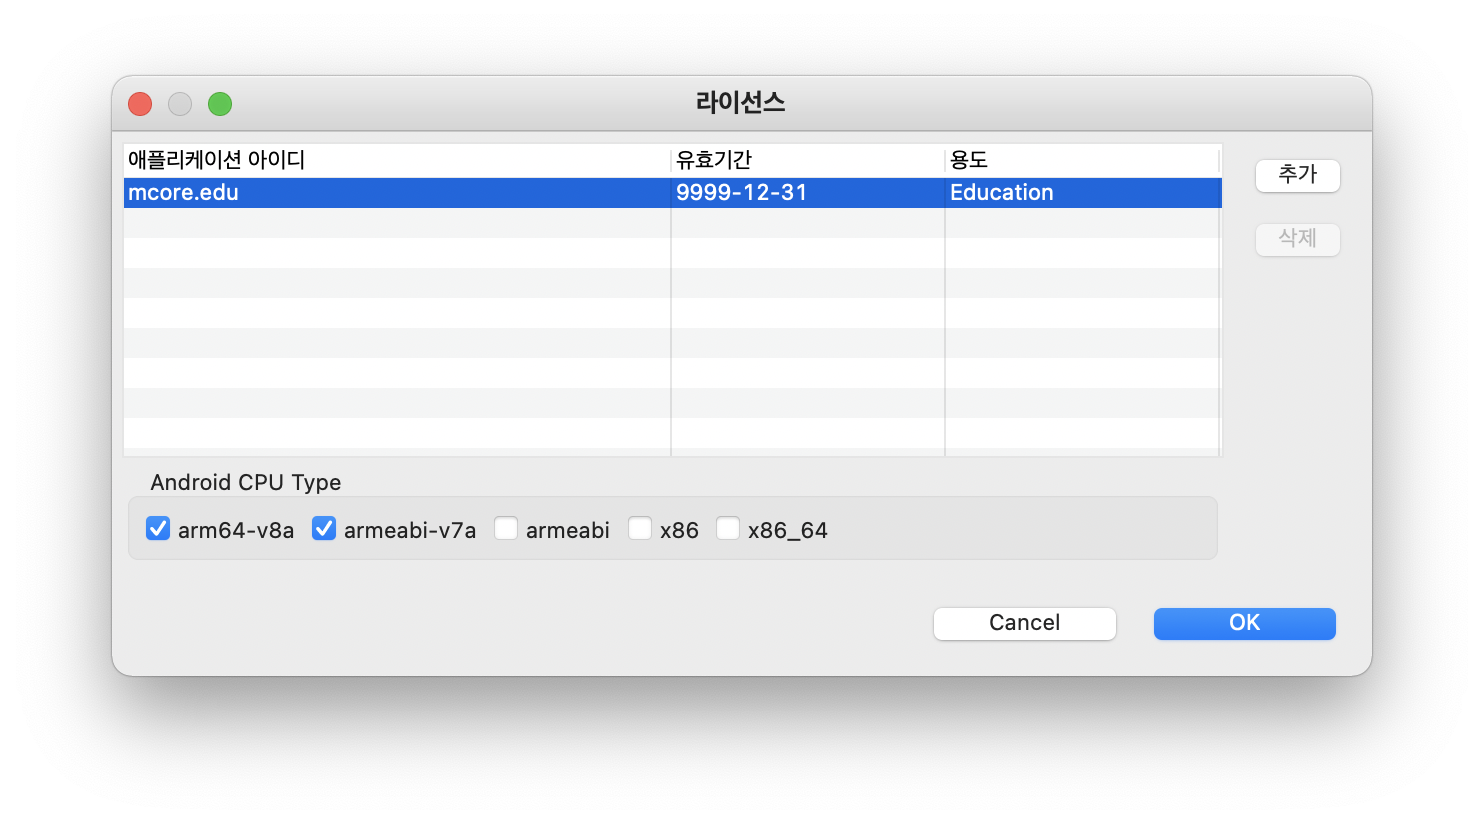Click the 삭제 button

[1297, 239]
